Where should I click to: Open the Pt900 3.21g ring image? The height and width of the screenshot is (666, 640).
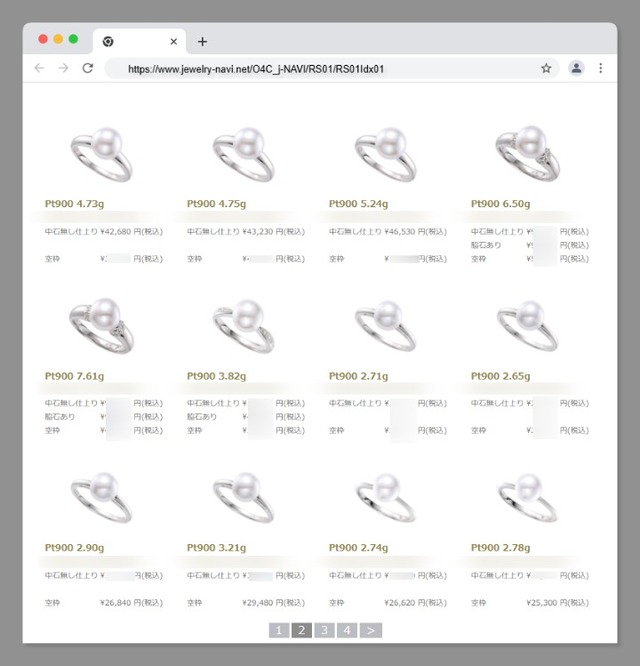point(244,497)
